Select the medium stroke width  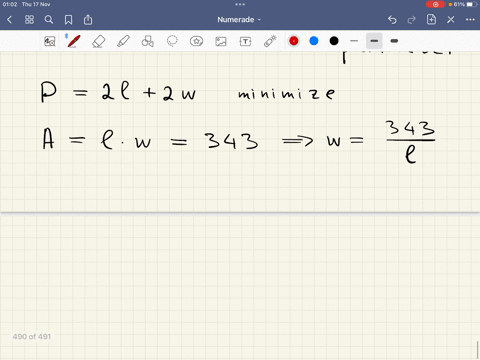click(x=374, y=41)
